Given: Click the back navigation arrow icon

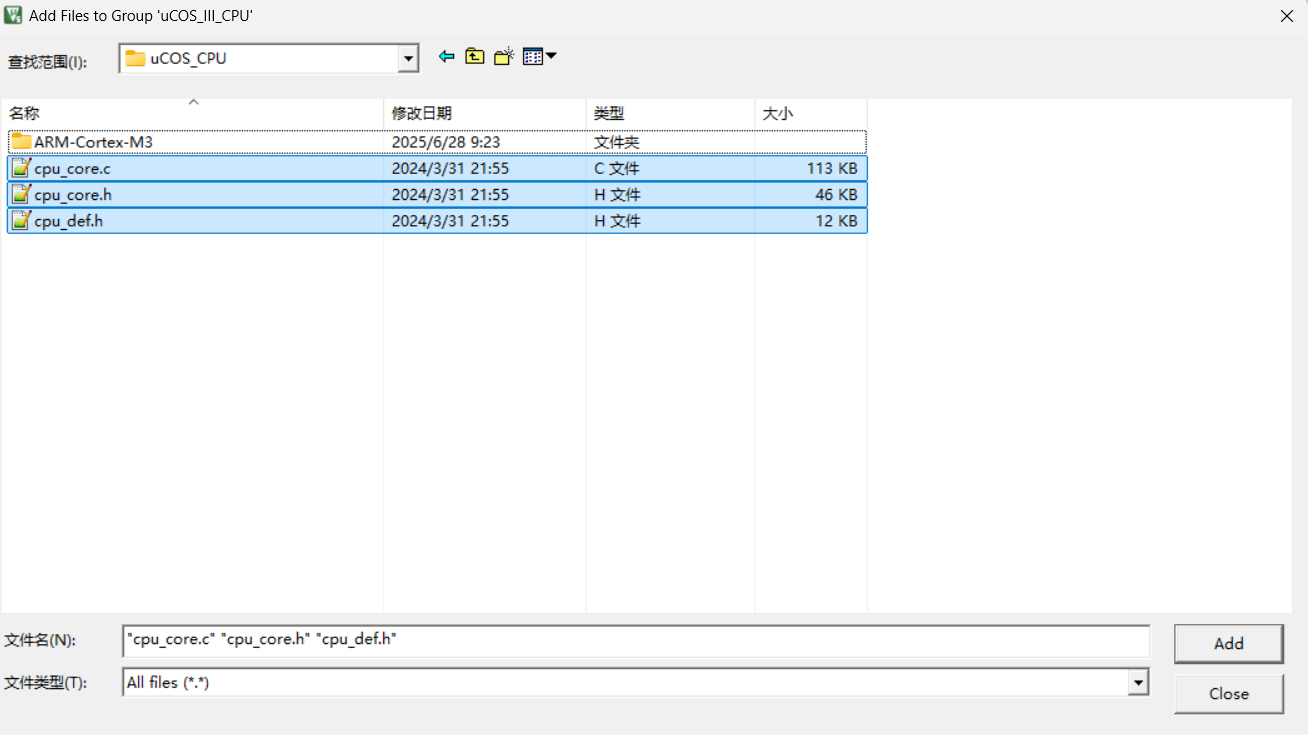Looking at the screenshot, I should 446,57.
